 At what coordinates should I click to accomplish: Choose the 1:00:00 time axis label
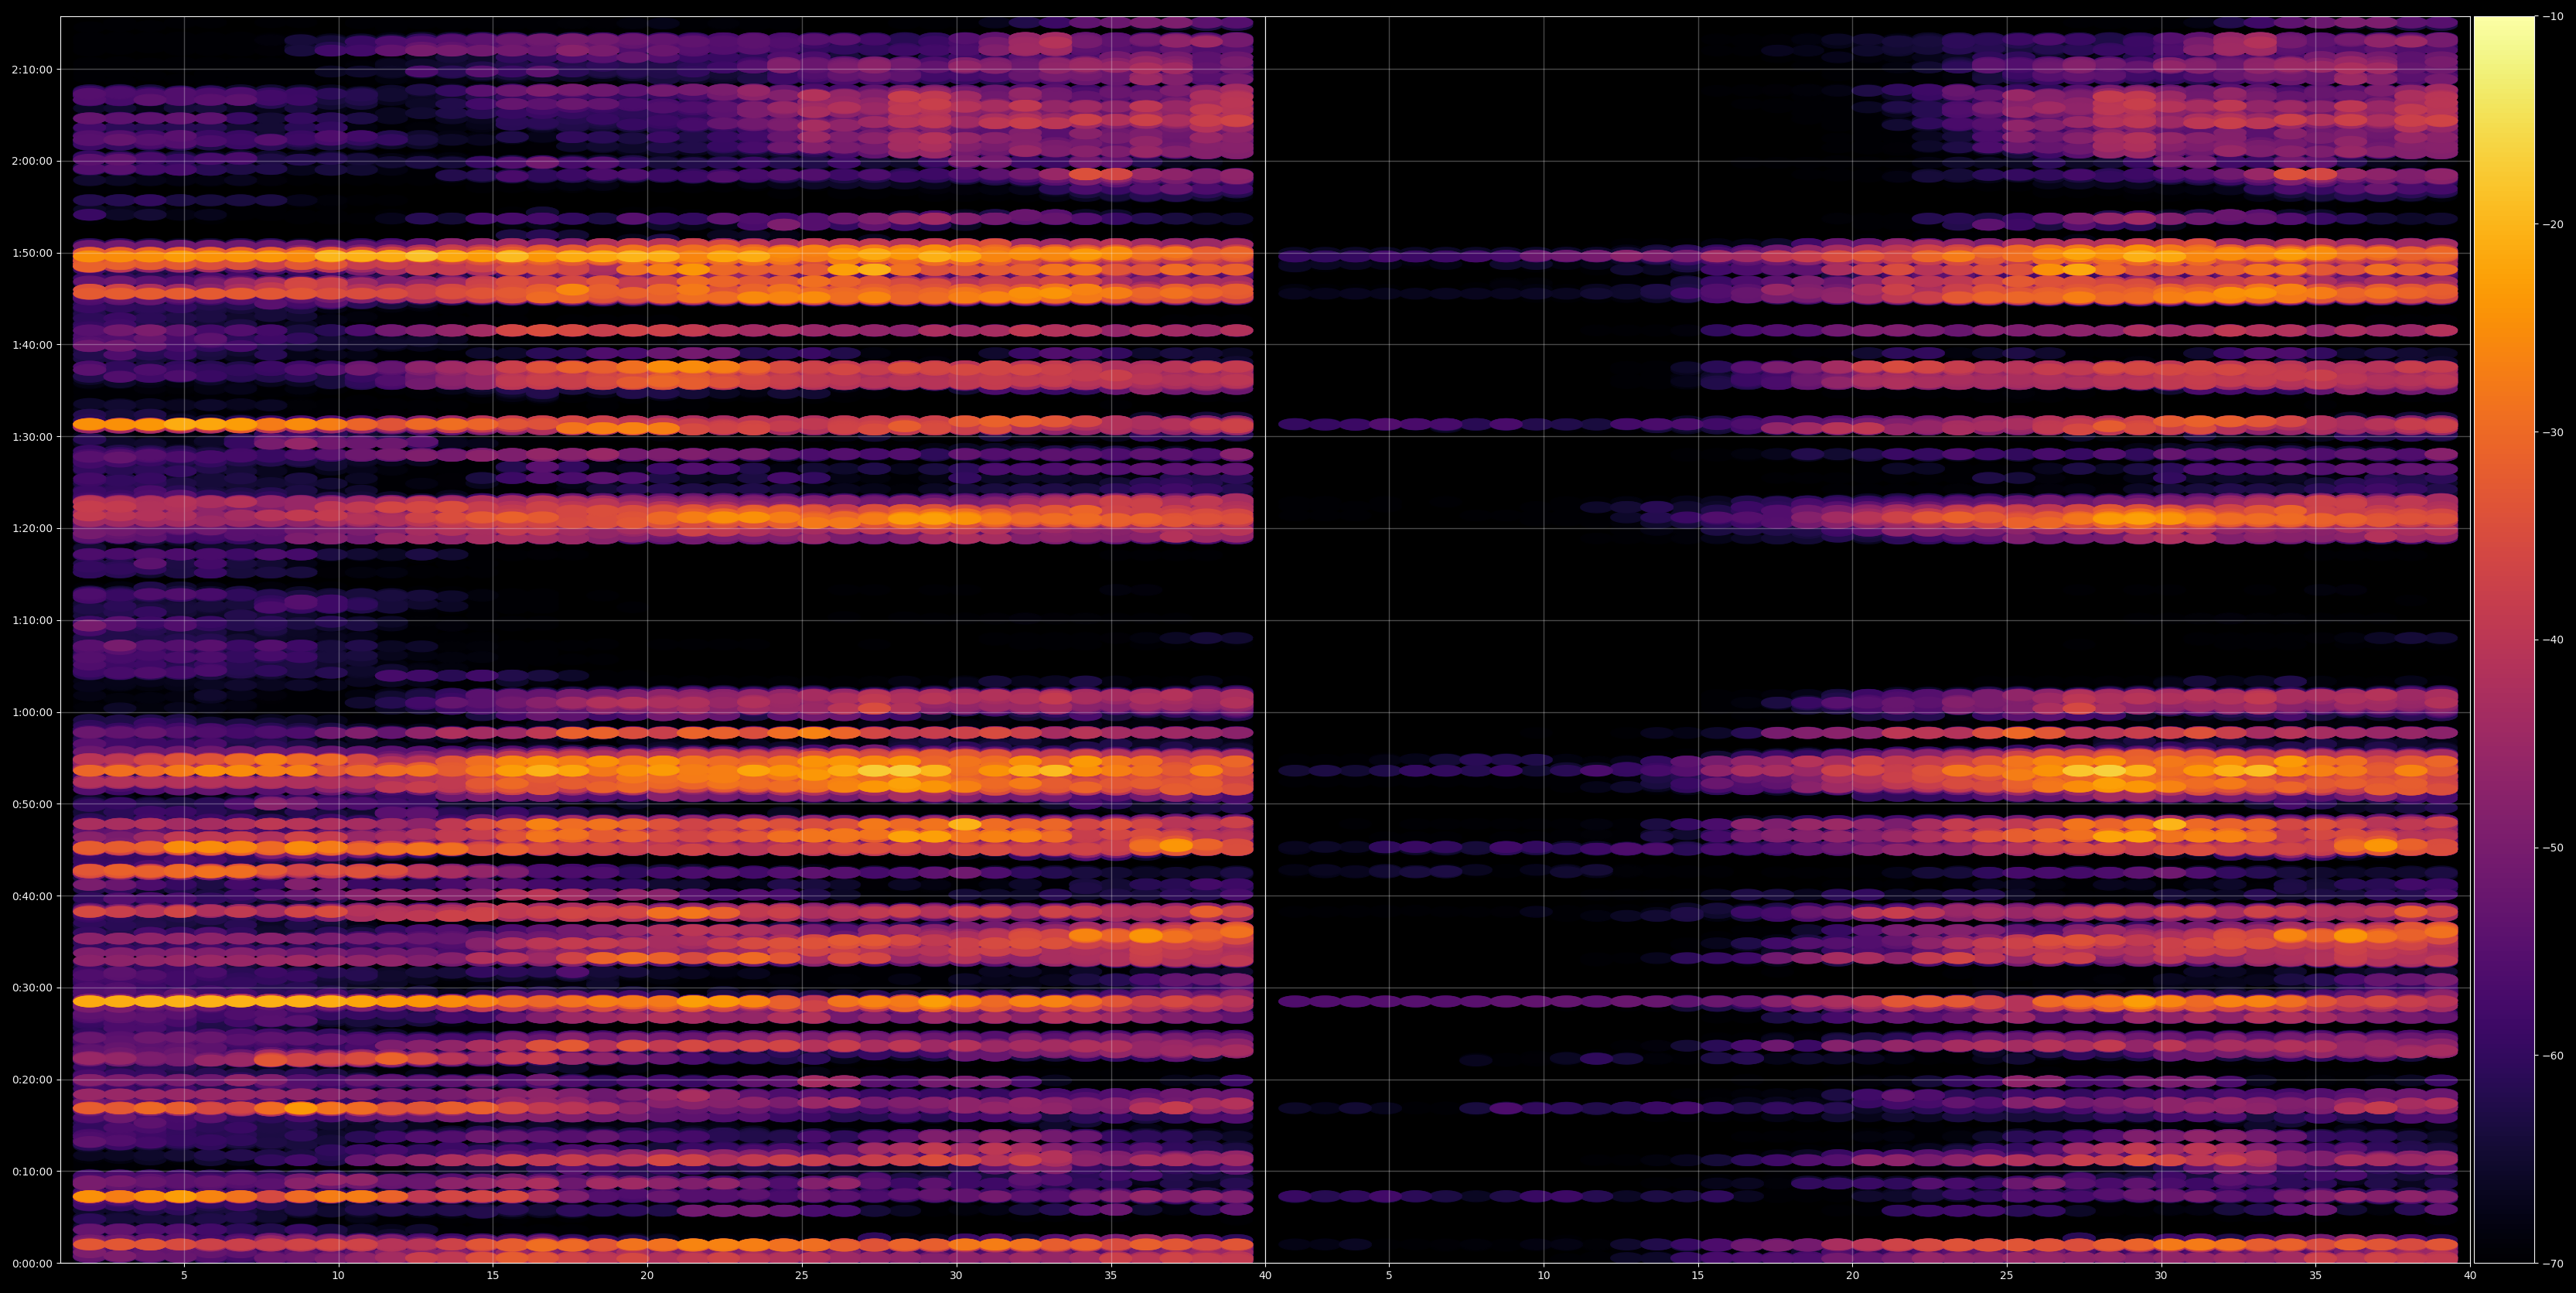33,713
